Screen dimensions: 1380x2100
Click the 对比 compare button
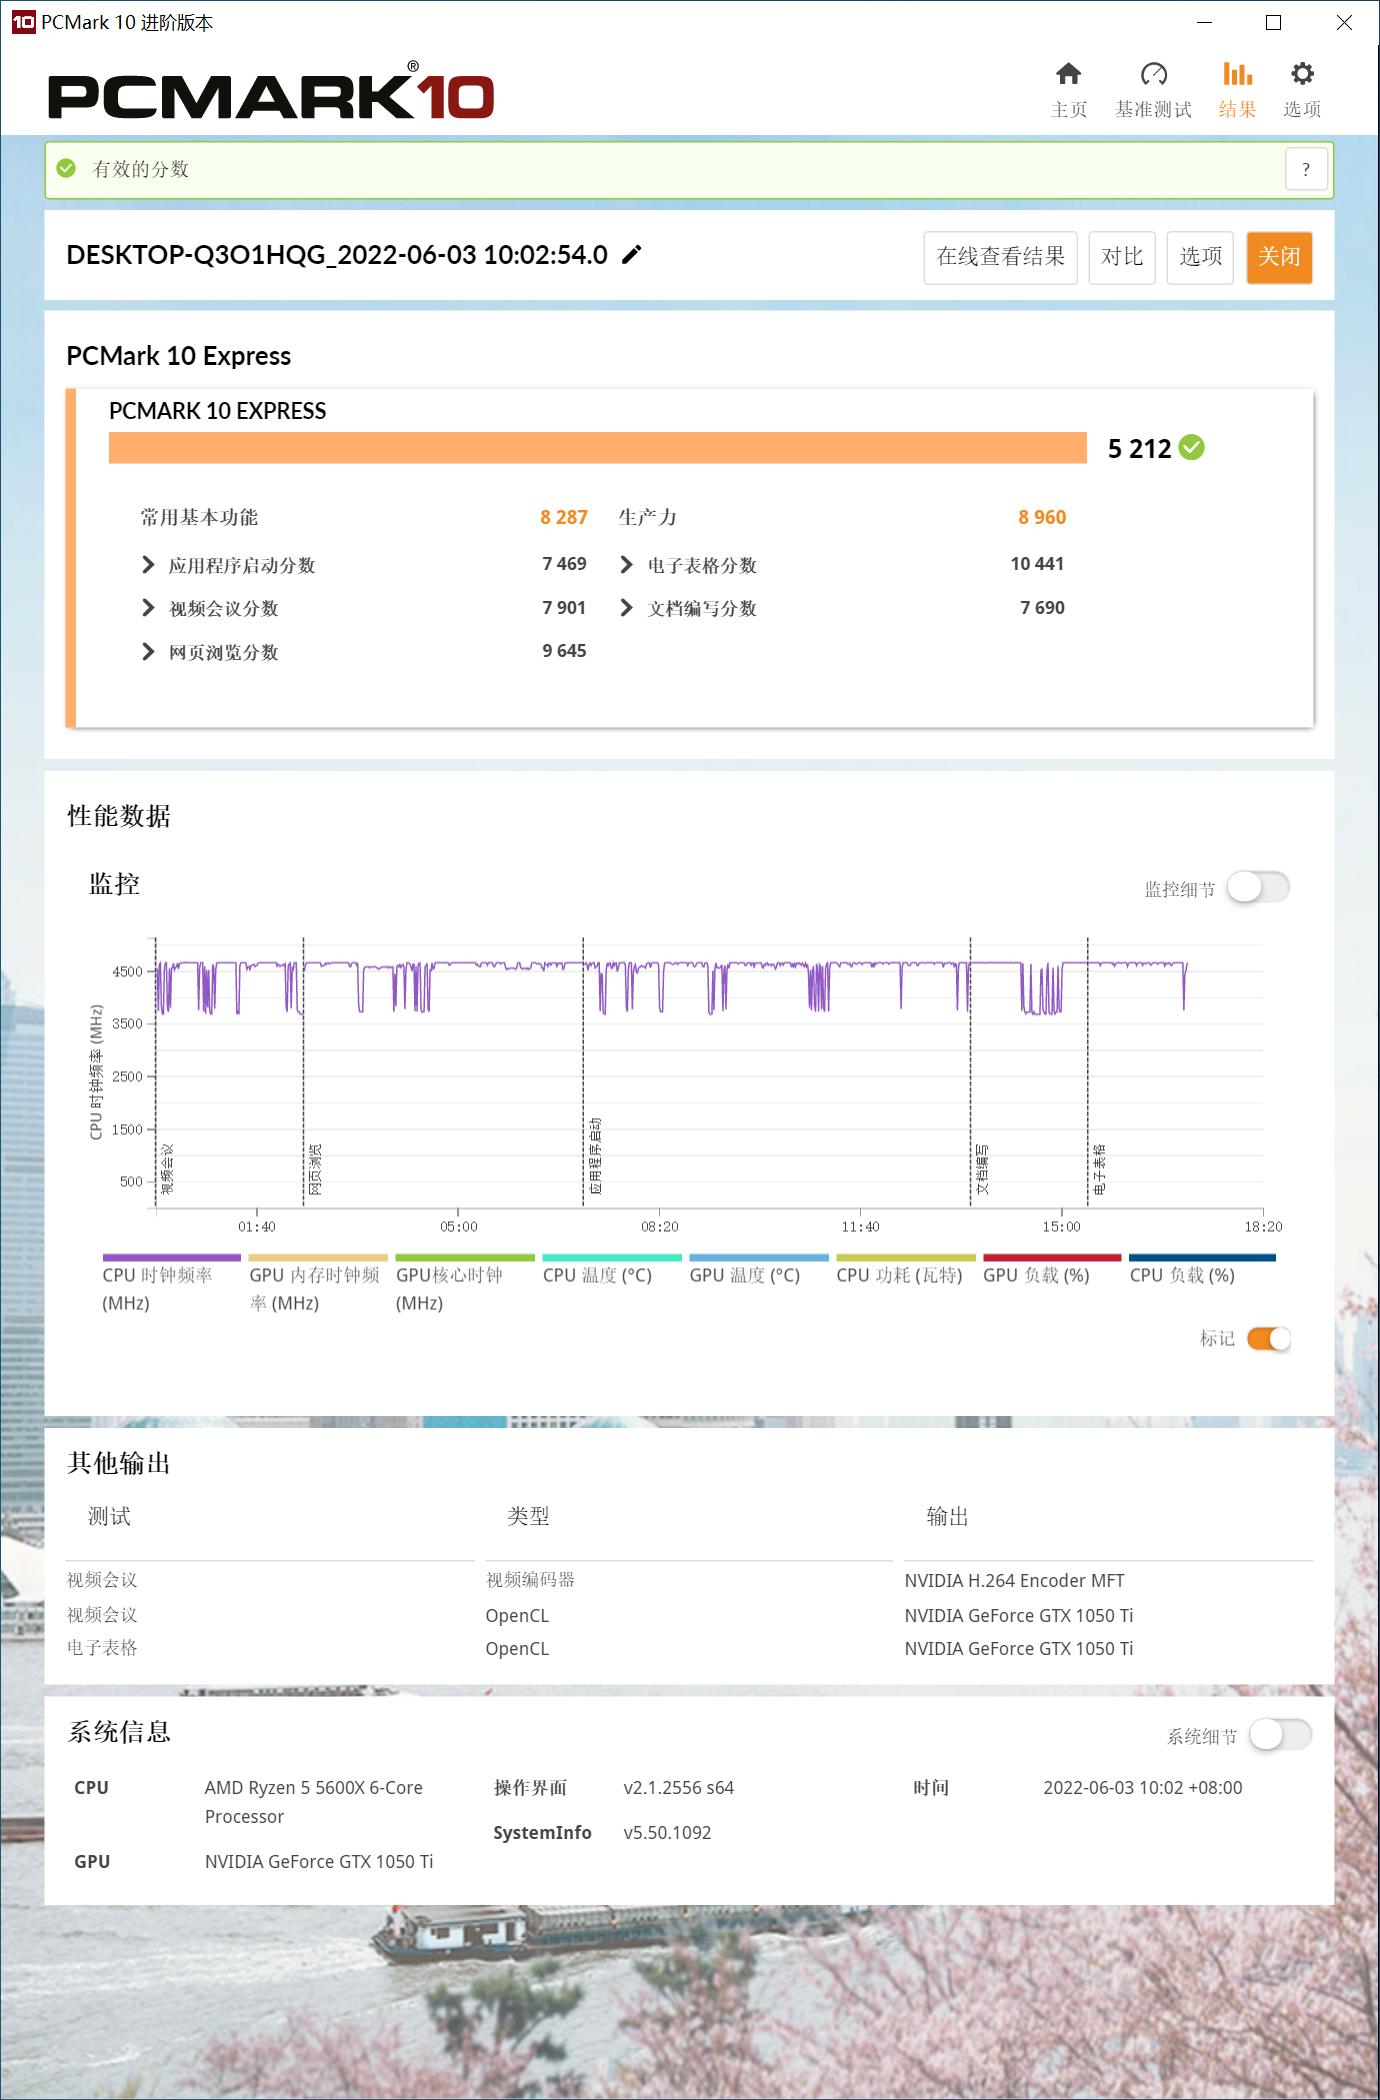[x=1122, y=257]
